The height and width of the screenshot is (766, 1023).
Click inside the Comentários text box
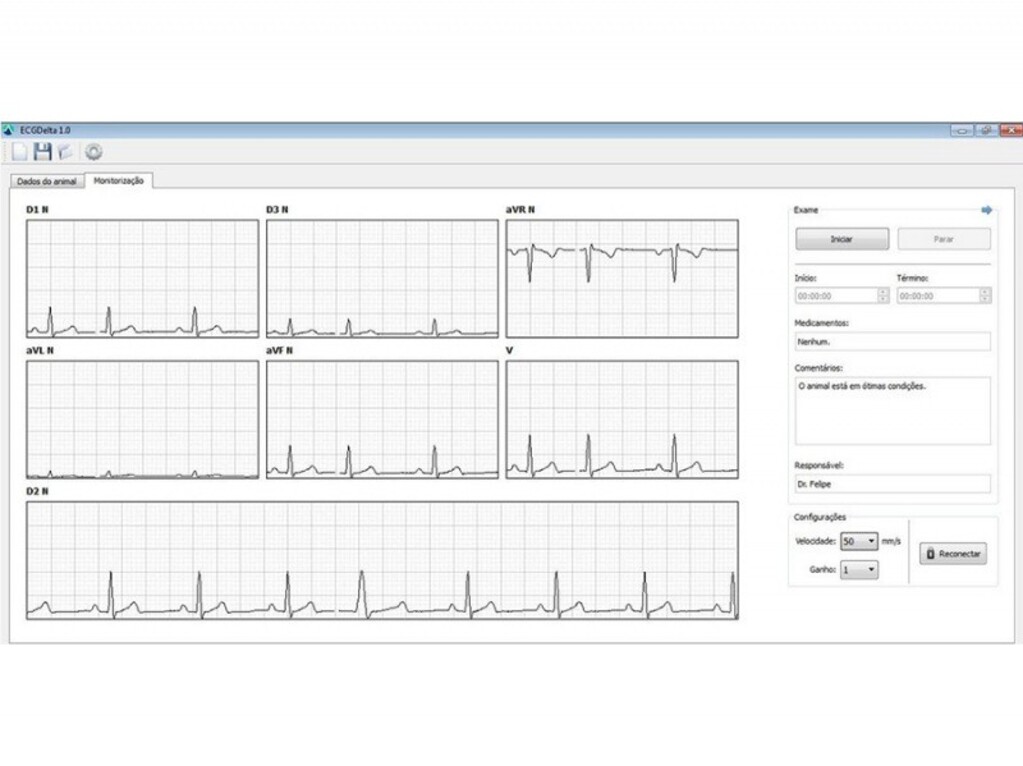(892, 410)
